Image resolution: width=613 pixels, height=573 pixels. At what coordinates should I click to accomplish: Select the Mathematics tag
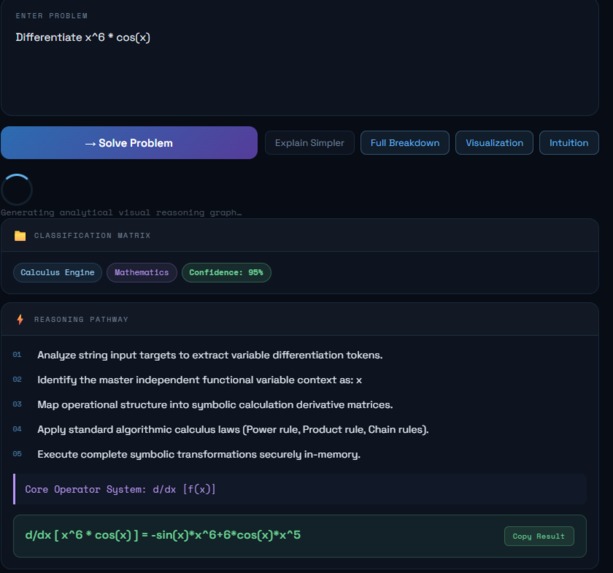point(142,272)
